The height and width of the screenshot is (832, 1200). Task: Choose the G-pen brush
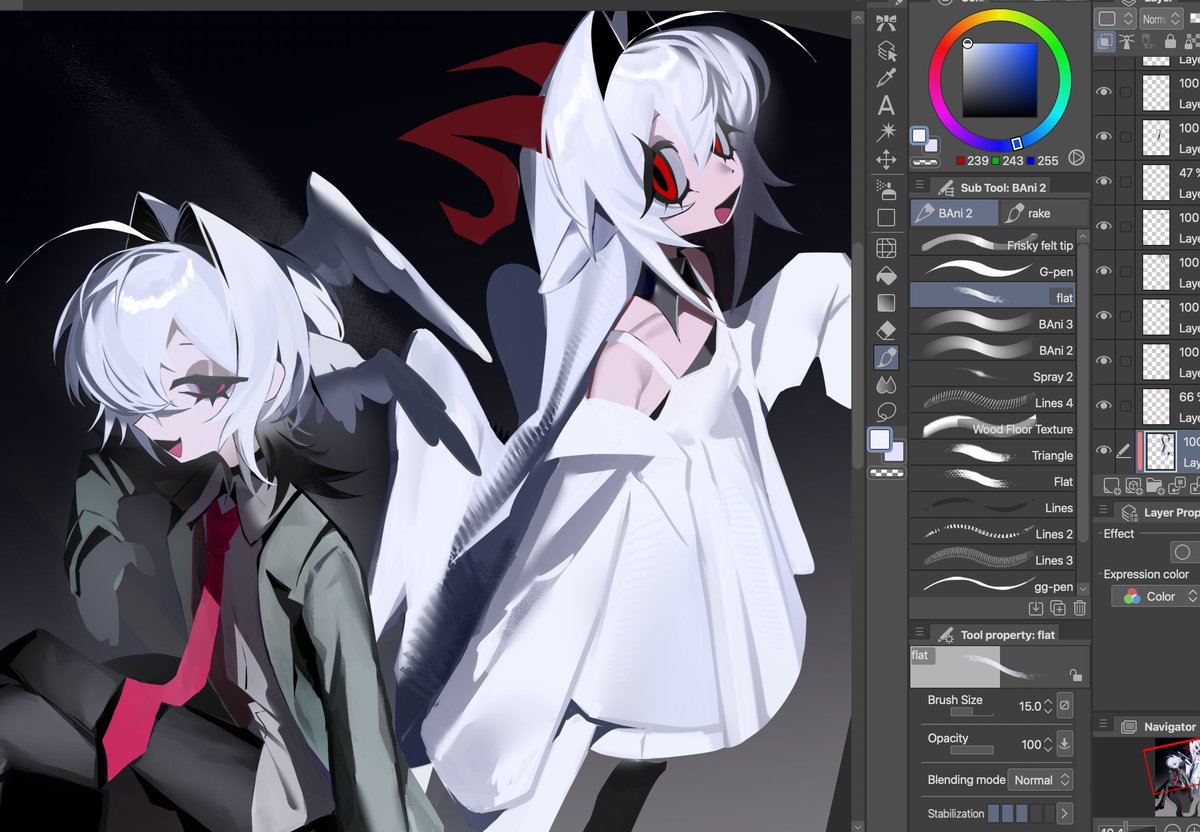pyautogui.click(x=992, y=270)
